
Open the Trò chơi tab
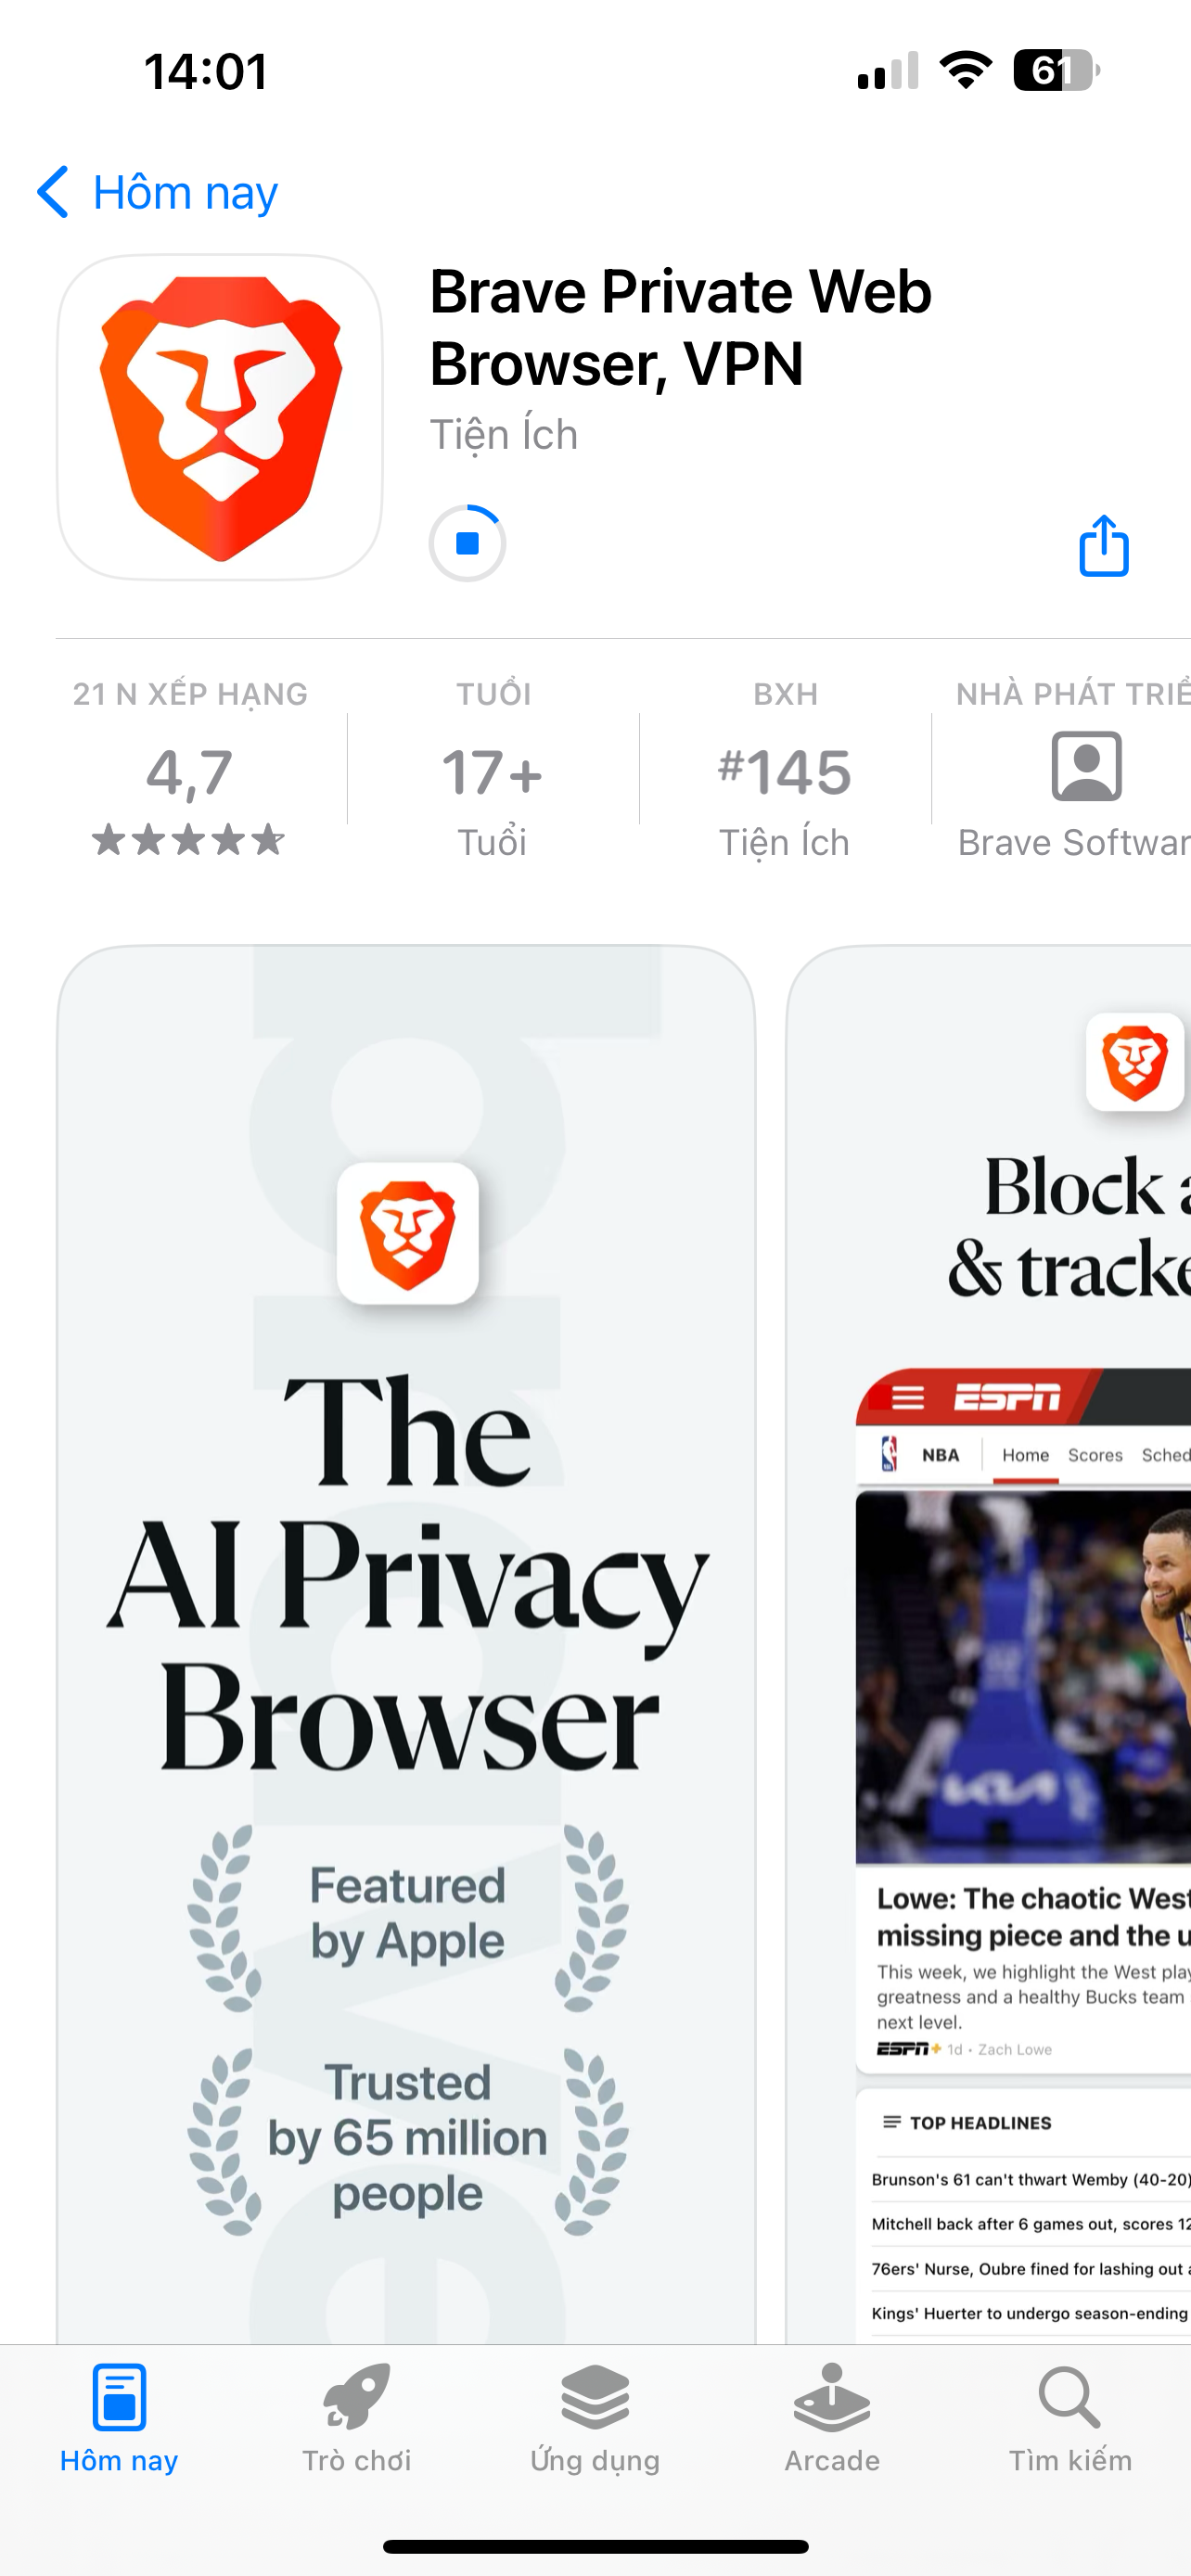pos(357,2418)
